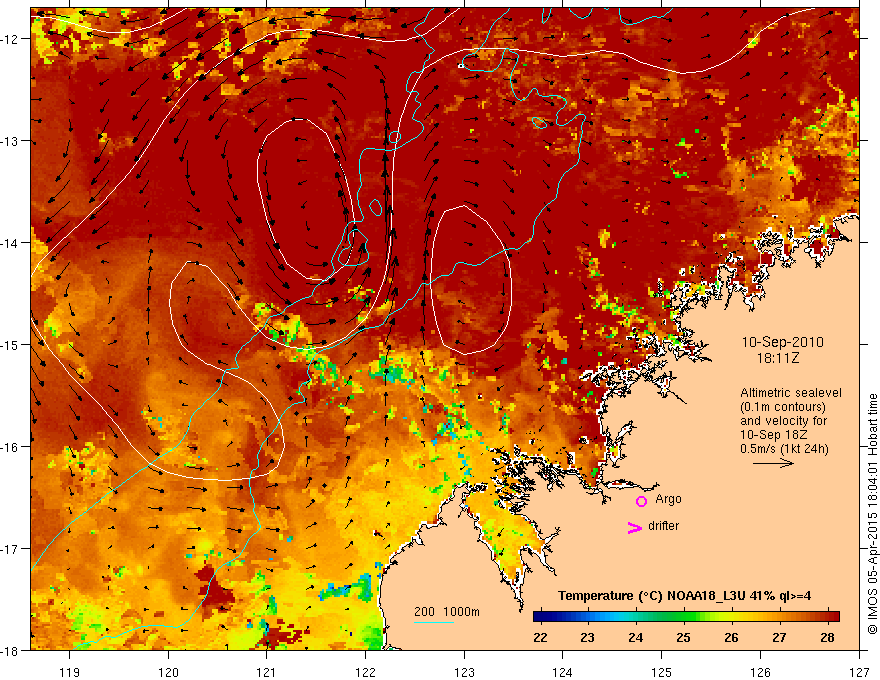
Task: Click the 'drifter' legend label
Action: [663, 526]
